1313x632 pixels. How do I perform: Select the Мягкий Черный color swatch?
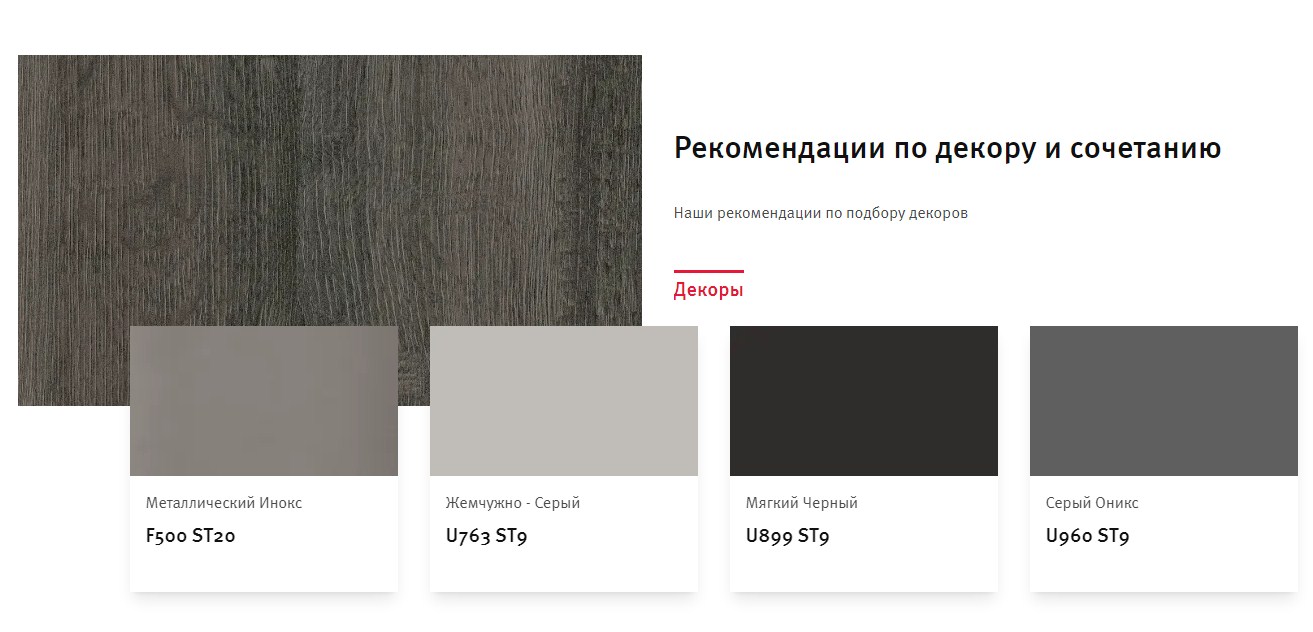(864, 401)
